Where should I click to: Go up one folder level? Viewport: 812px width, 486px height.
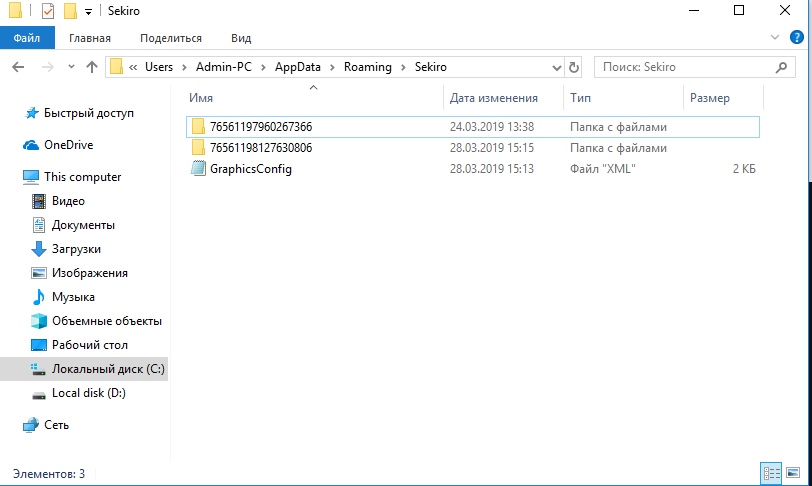click(92, 67)
